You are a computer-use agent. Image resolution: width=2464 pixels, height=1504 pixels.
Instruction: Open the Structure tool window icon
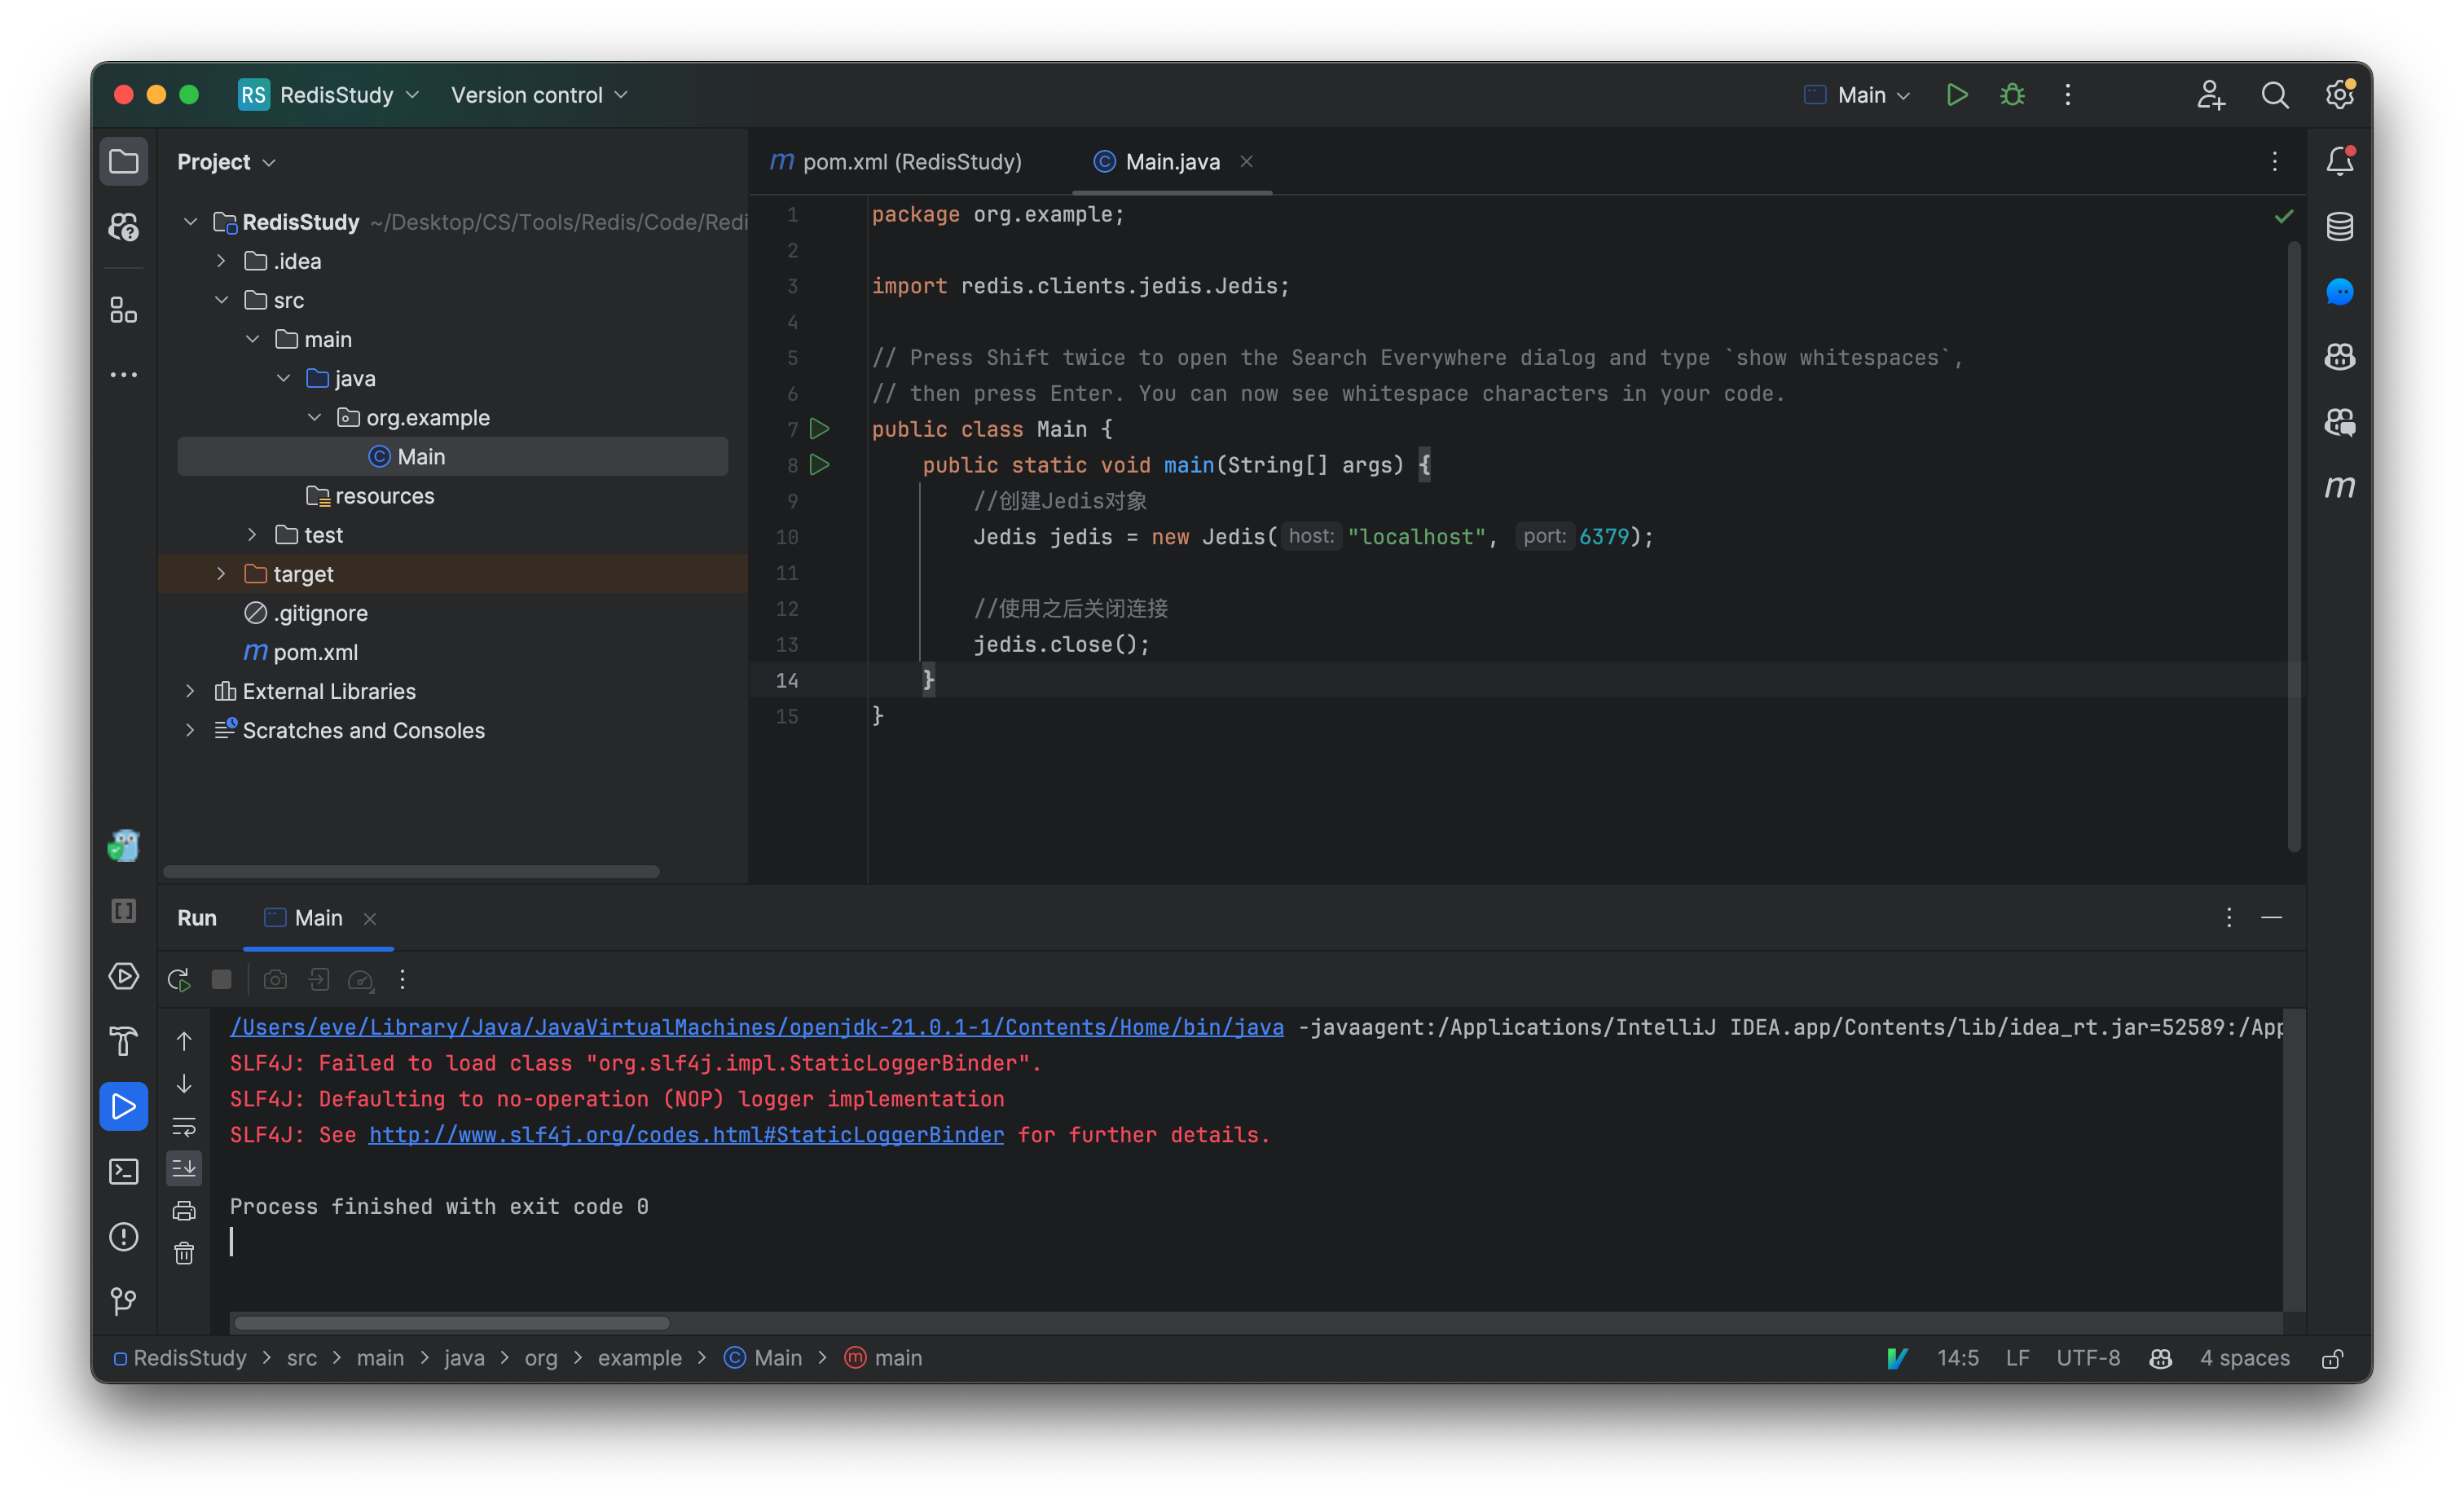click(x=123, y=310)
